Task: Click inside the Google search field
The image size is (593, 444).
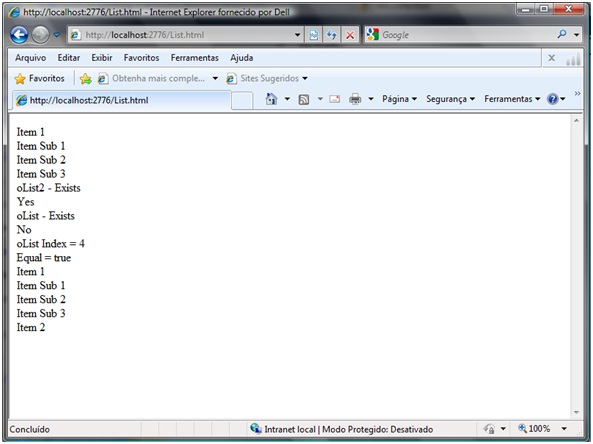Action: [467, 35]
